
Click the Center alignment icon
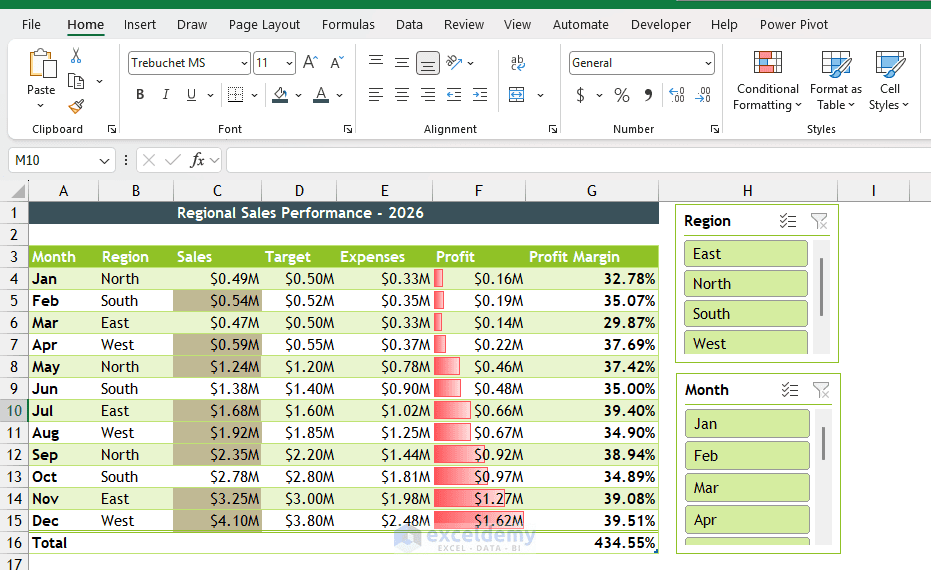click(x=402, y=94)
